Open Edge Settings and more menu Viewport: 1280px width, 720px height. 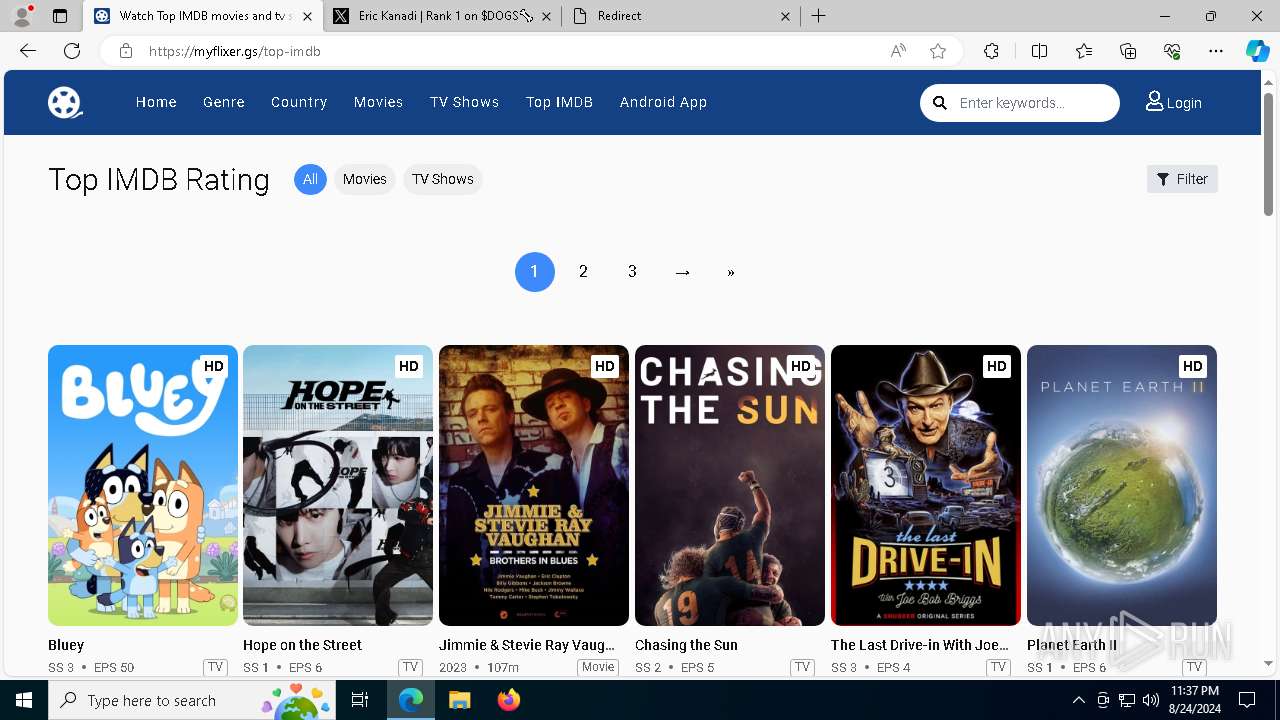click(x=1216, y=51)
